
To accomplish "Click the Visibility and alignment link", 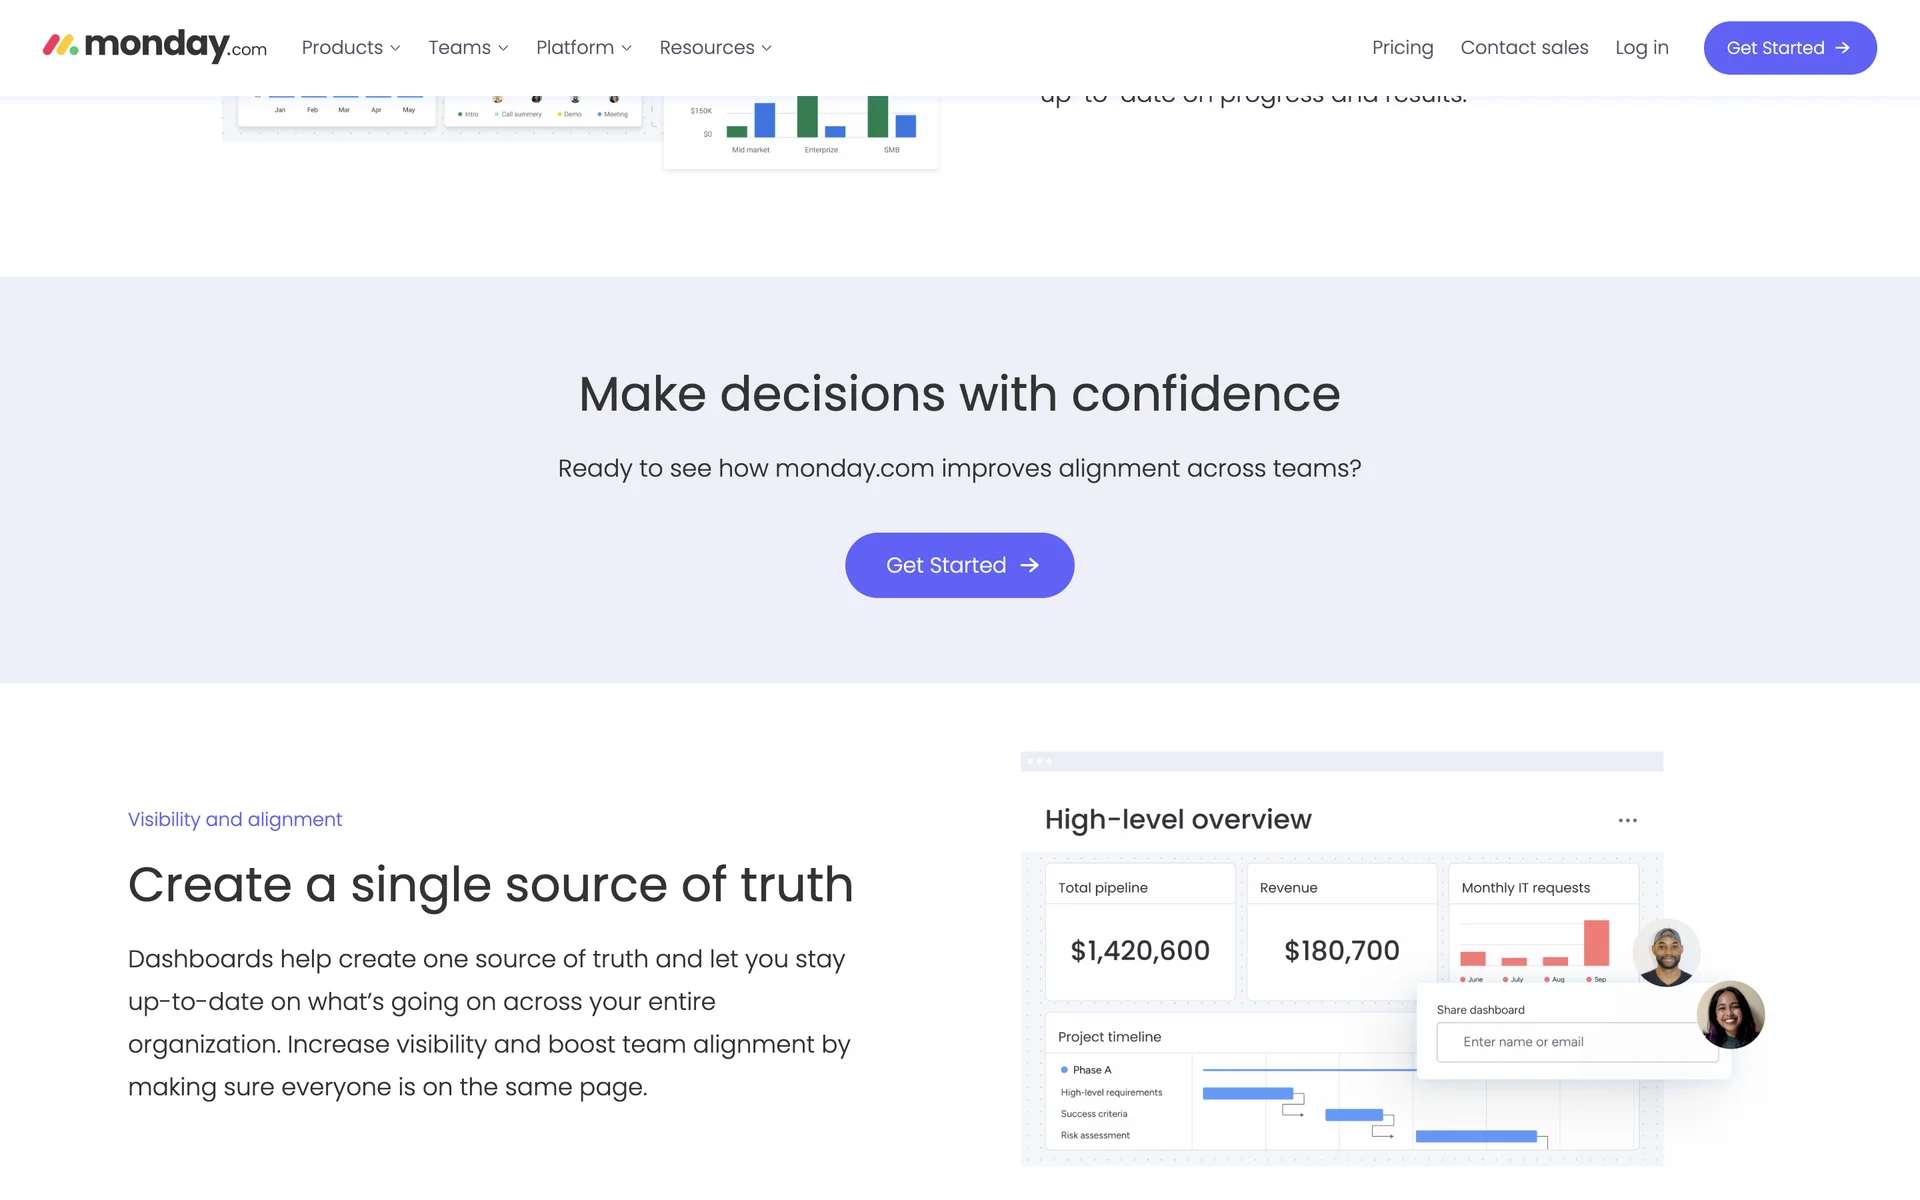I will coord(235,820).
